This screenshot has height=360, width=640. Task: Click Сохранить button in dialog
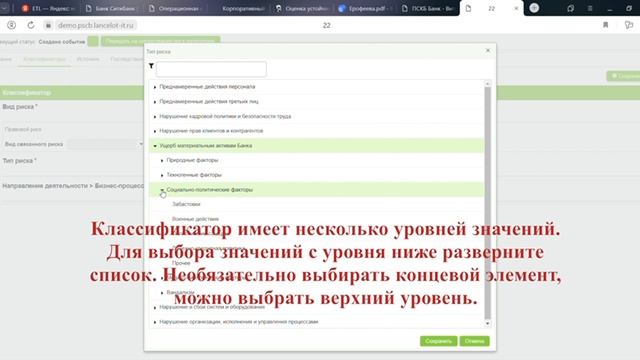tap(438, 341)
